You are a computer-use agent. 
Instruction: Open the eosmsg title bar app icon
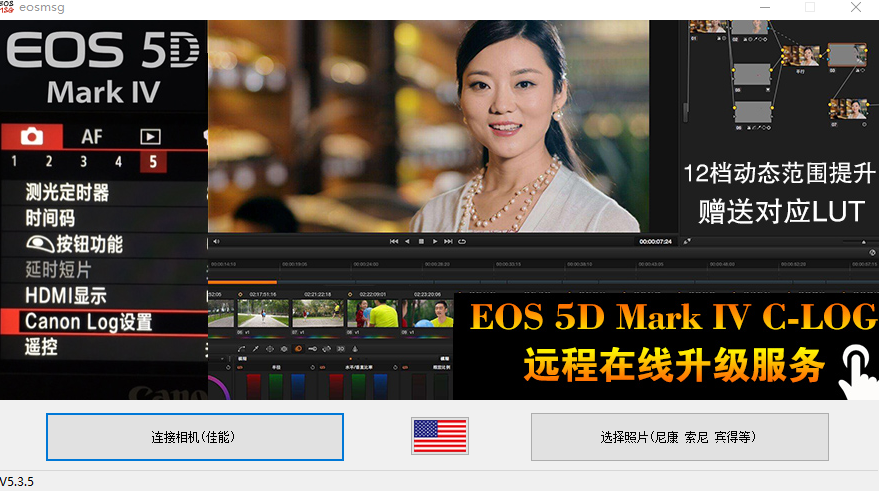[7, 7]
